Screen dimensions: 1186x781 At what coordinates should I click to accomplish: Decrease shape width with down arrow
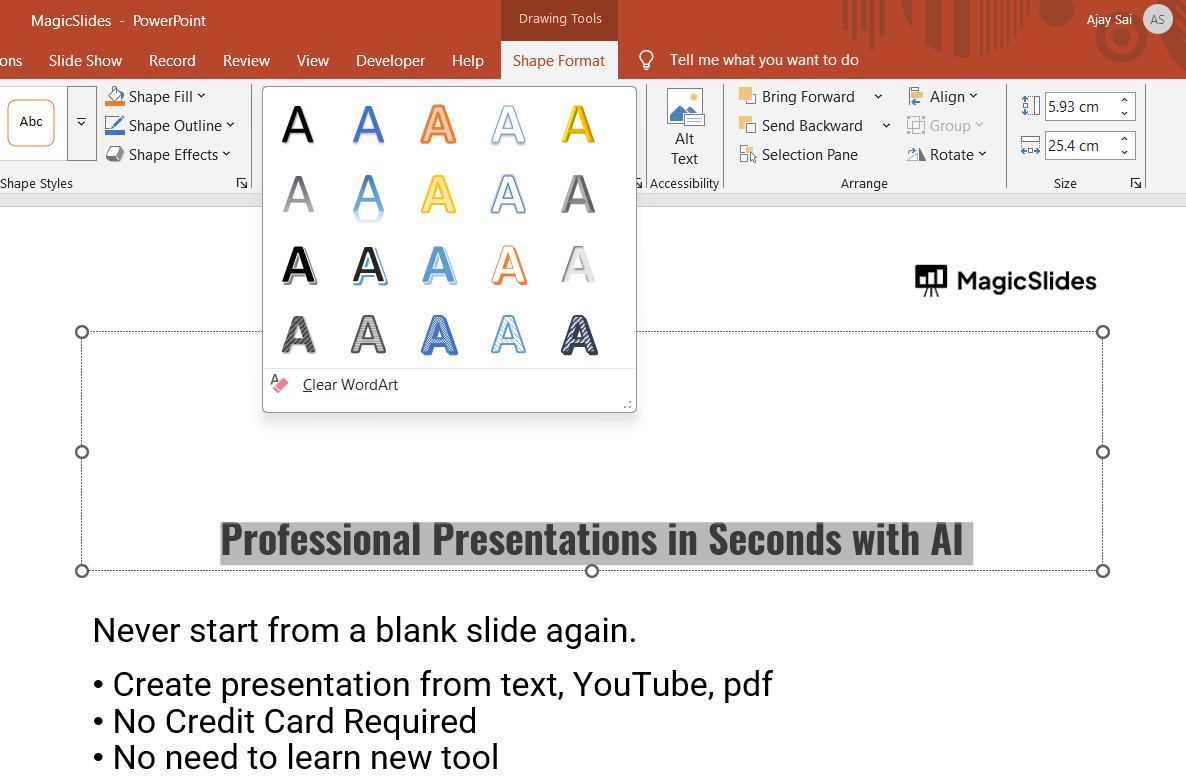(x=1125, y=153)
